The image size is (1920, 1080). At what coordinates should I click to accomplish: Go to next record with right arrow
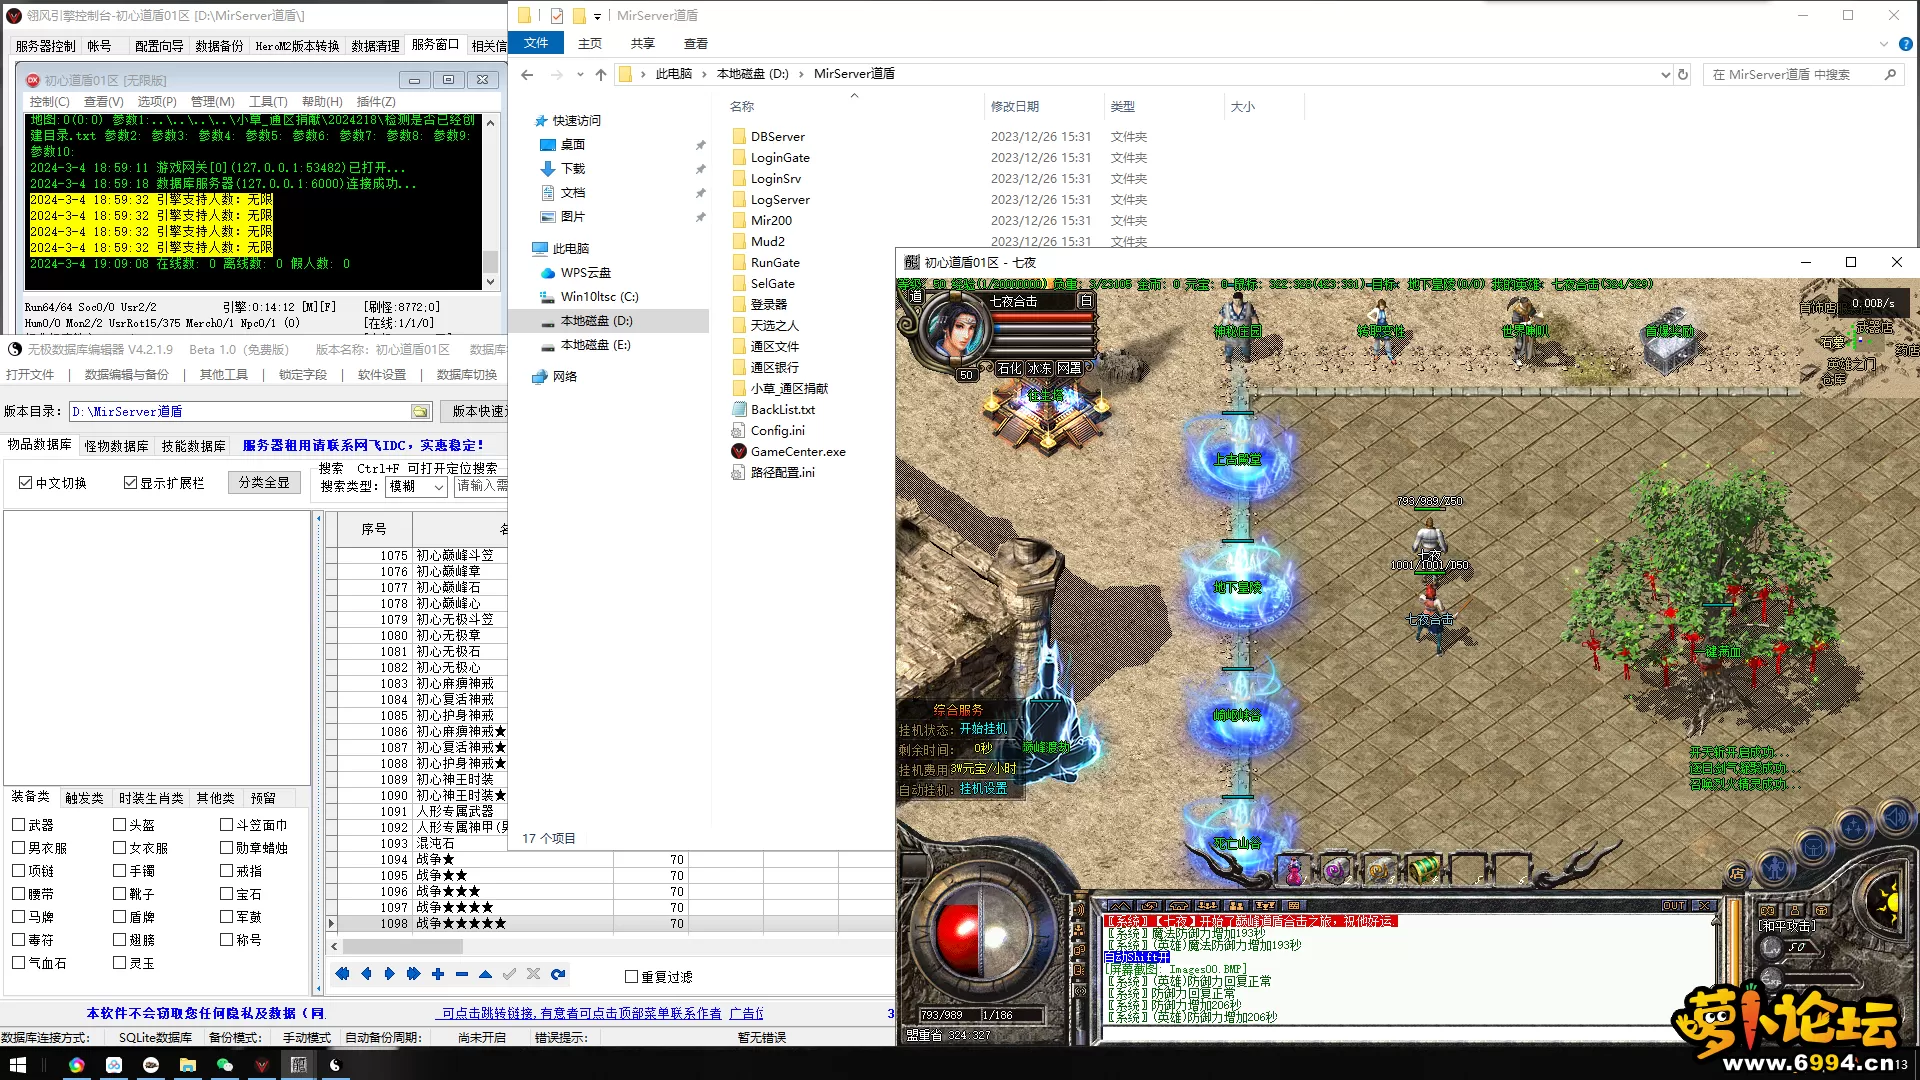click(x=390, y=974)
